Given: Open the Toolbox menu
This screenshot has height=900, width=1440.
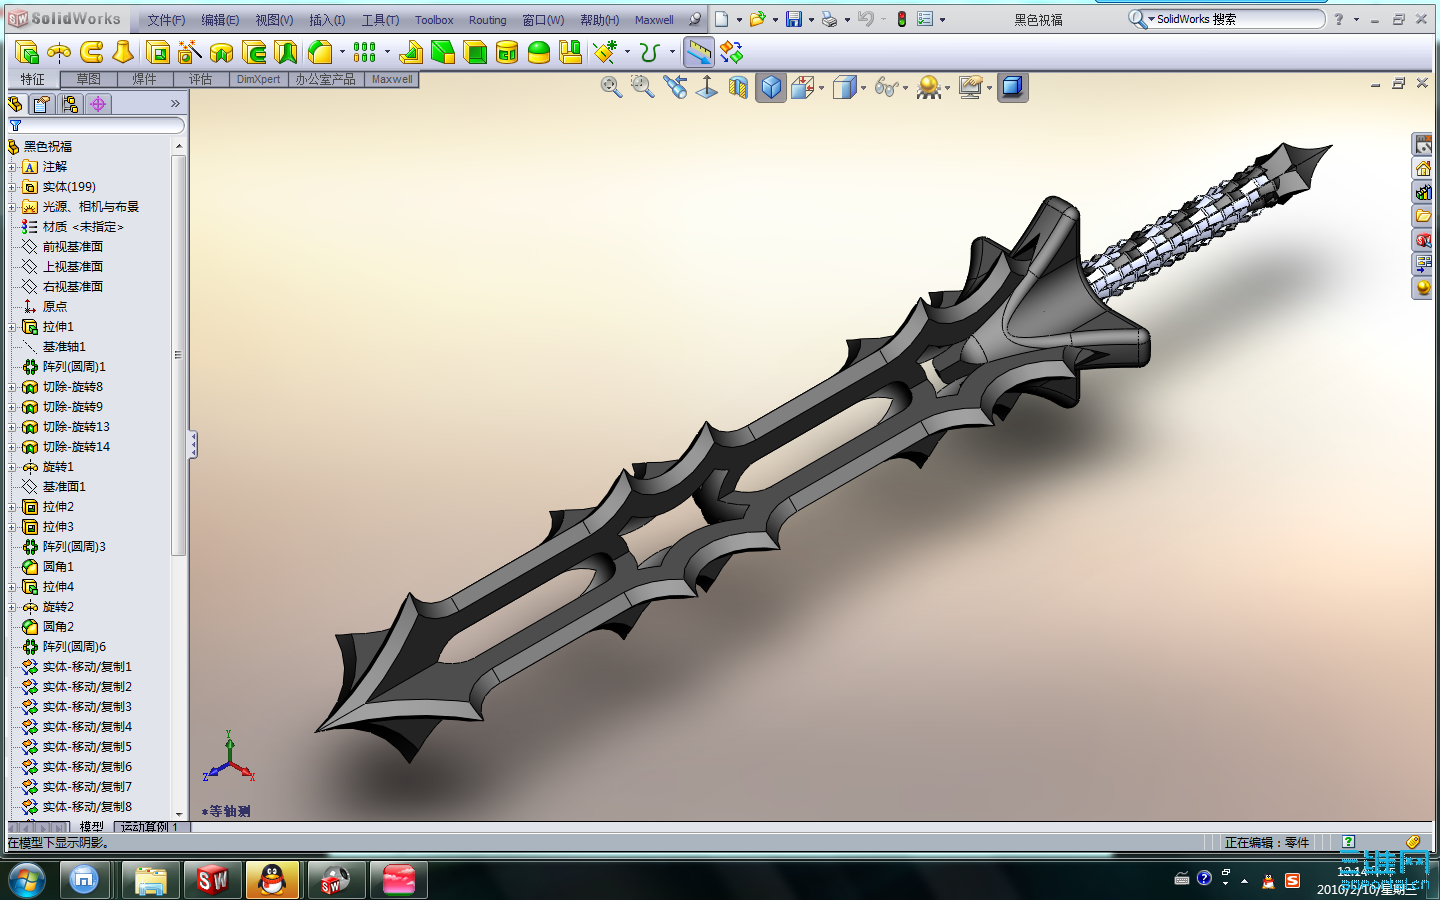Looking at the screenshot, I should [x=434, y=20].
